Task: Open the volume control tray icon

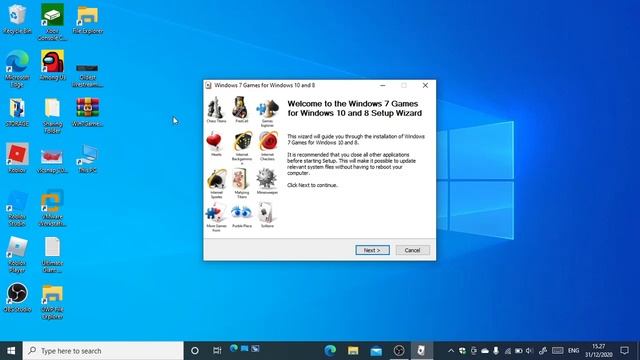Action: (529, 351)
